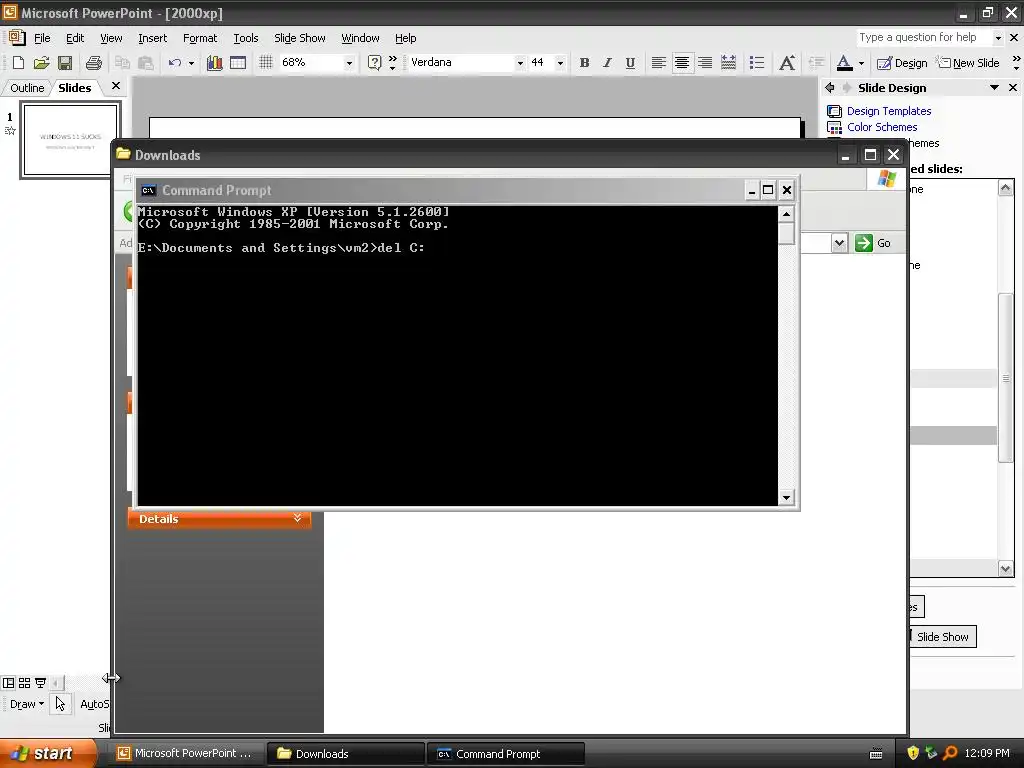
Task: Close the Slide Design task pane
Action: tap(1013, 88)
